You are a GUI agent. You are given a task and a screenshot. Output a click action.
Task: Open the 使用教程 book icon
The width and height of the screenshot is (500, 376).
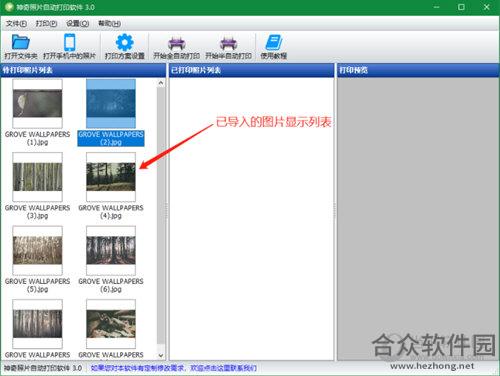[x=274, y=42]
